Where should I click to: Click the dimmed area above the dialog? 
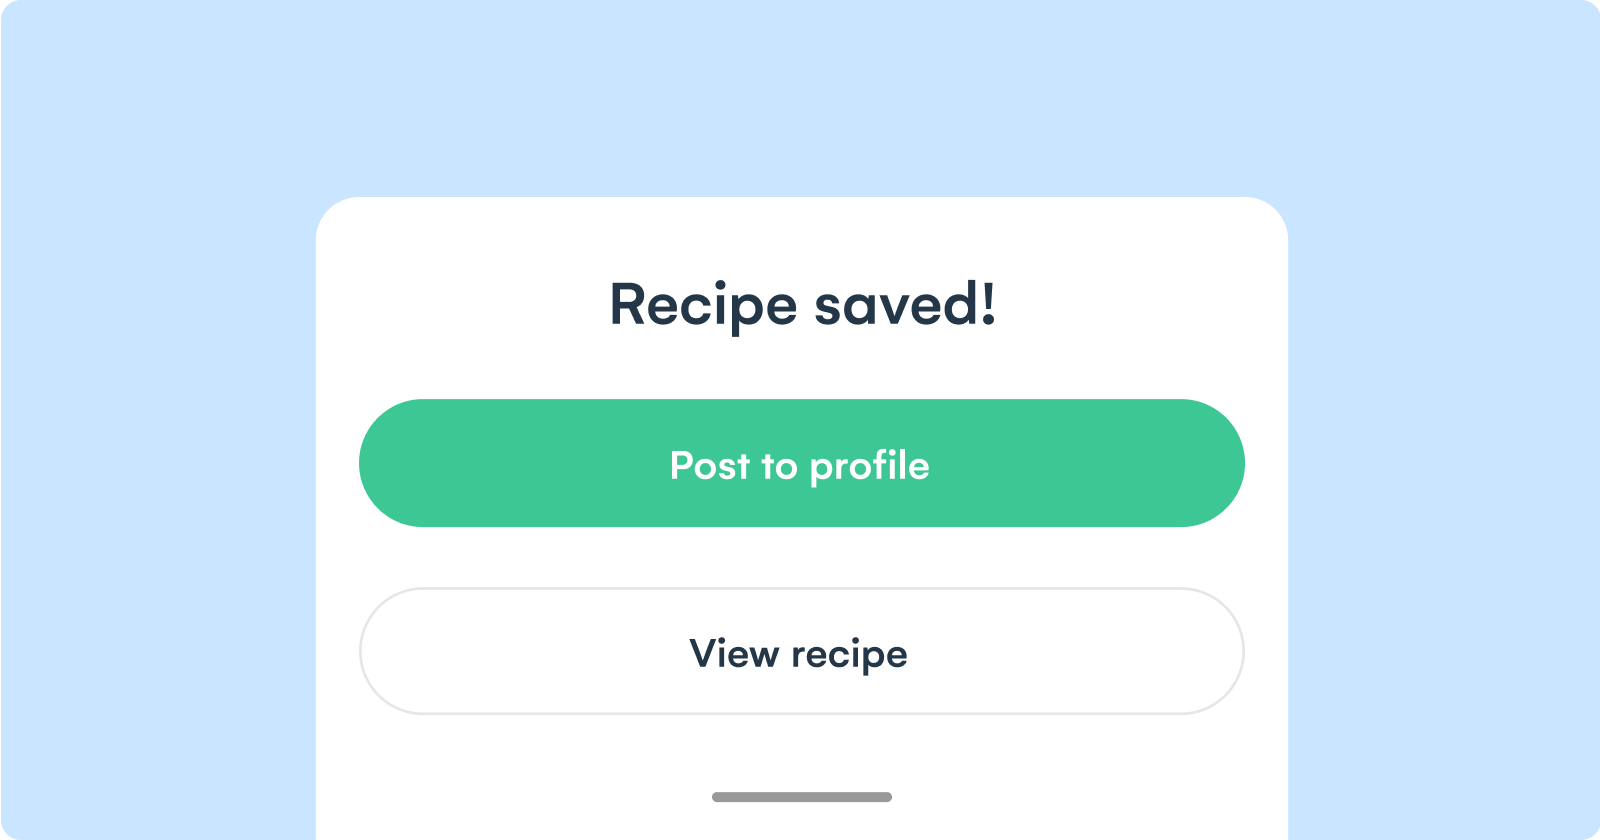point(800,95)
